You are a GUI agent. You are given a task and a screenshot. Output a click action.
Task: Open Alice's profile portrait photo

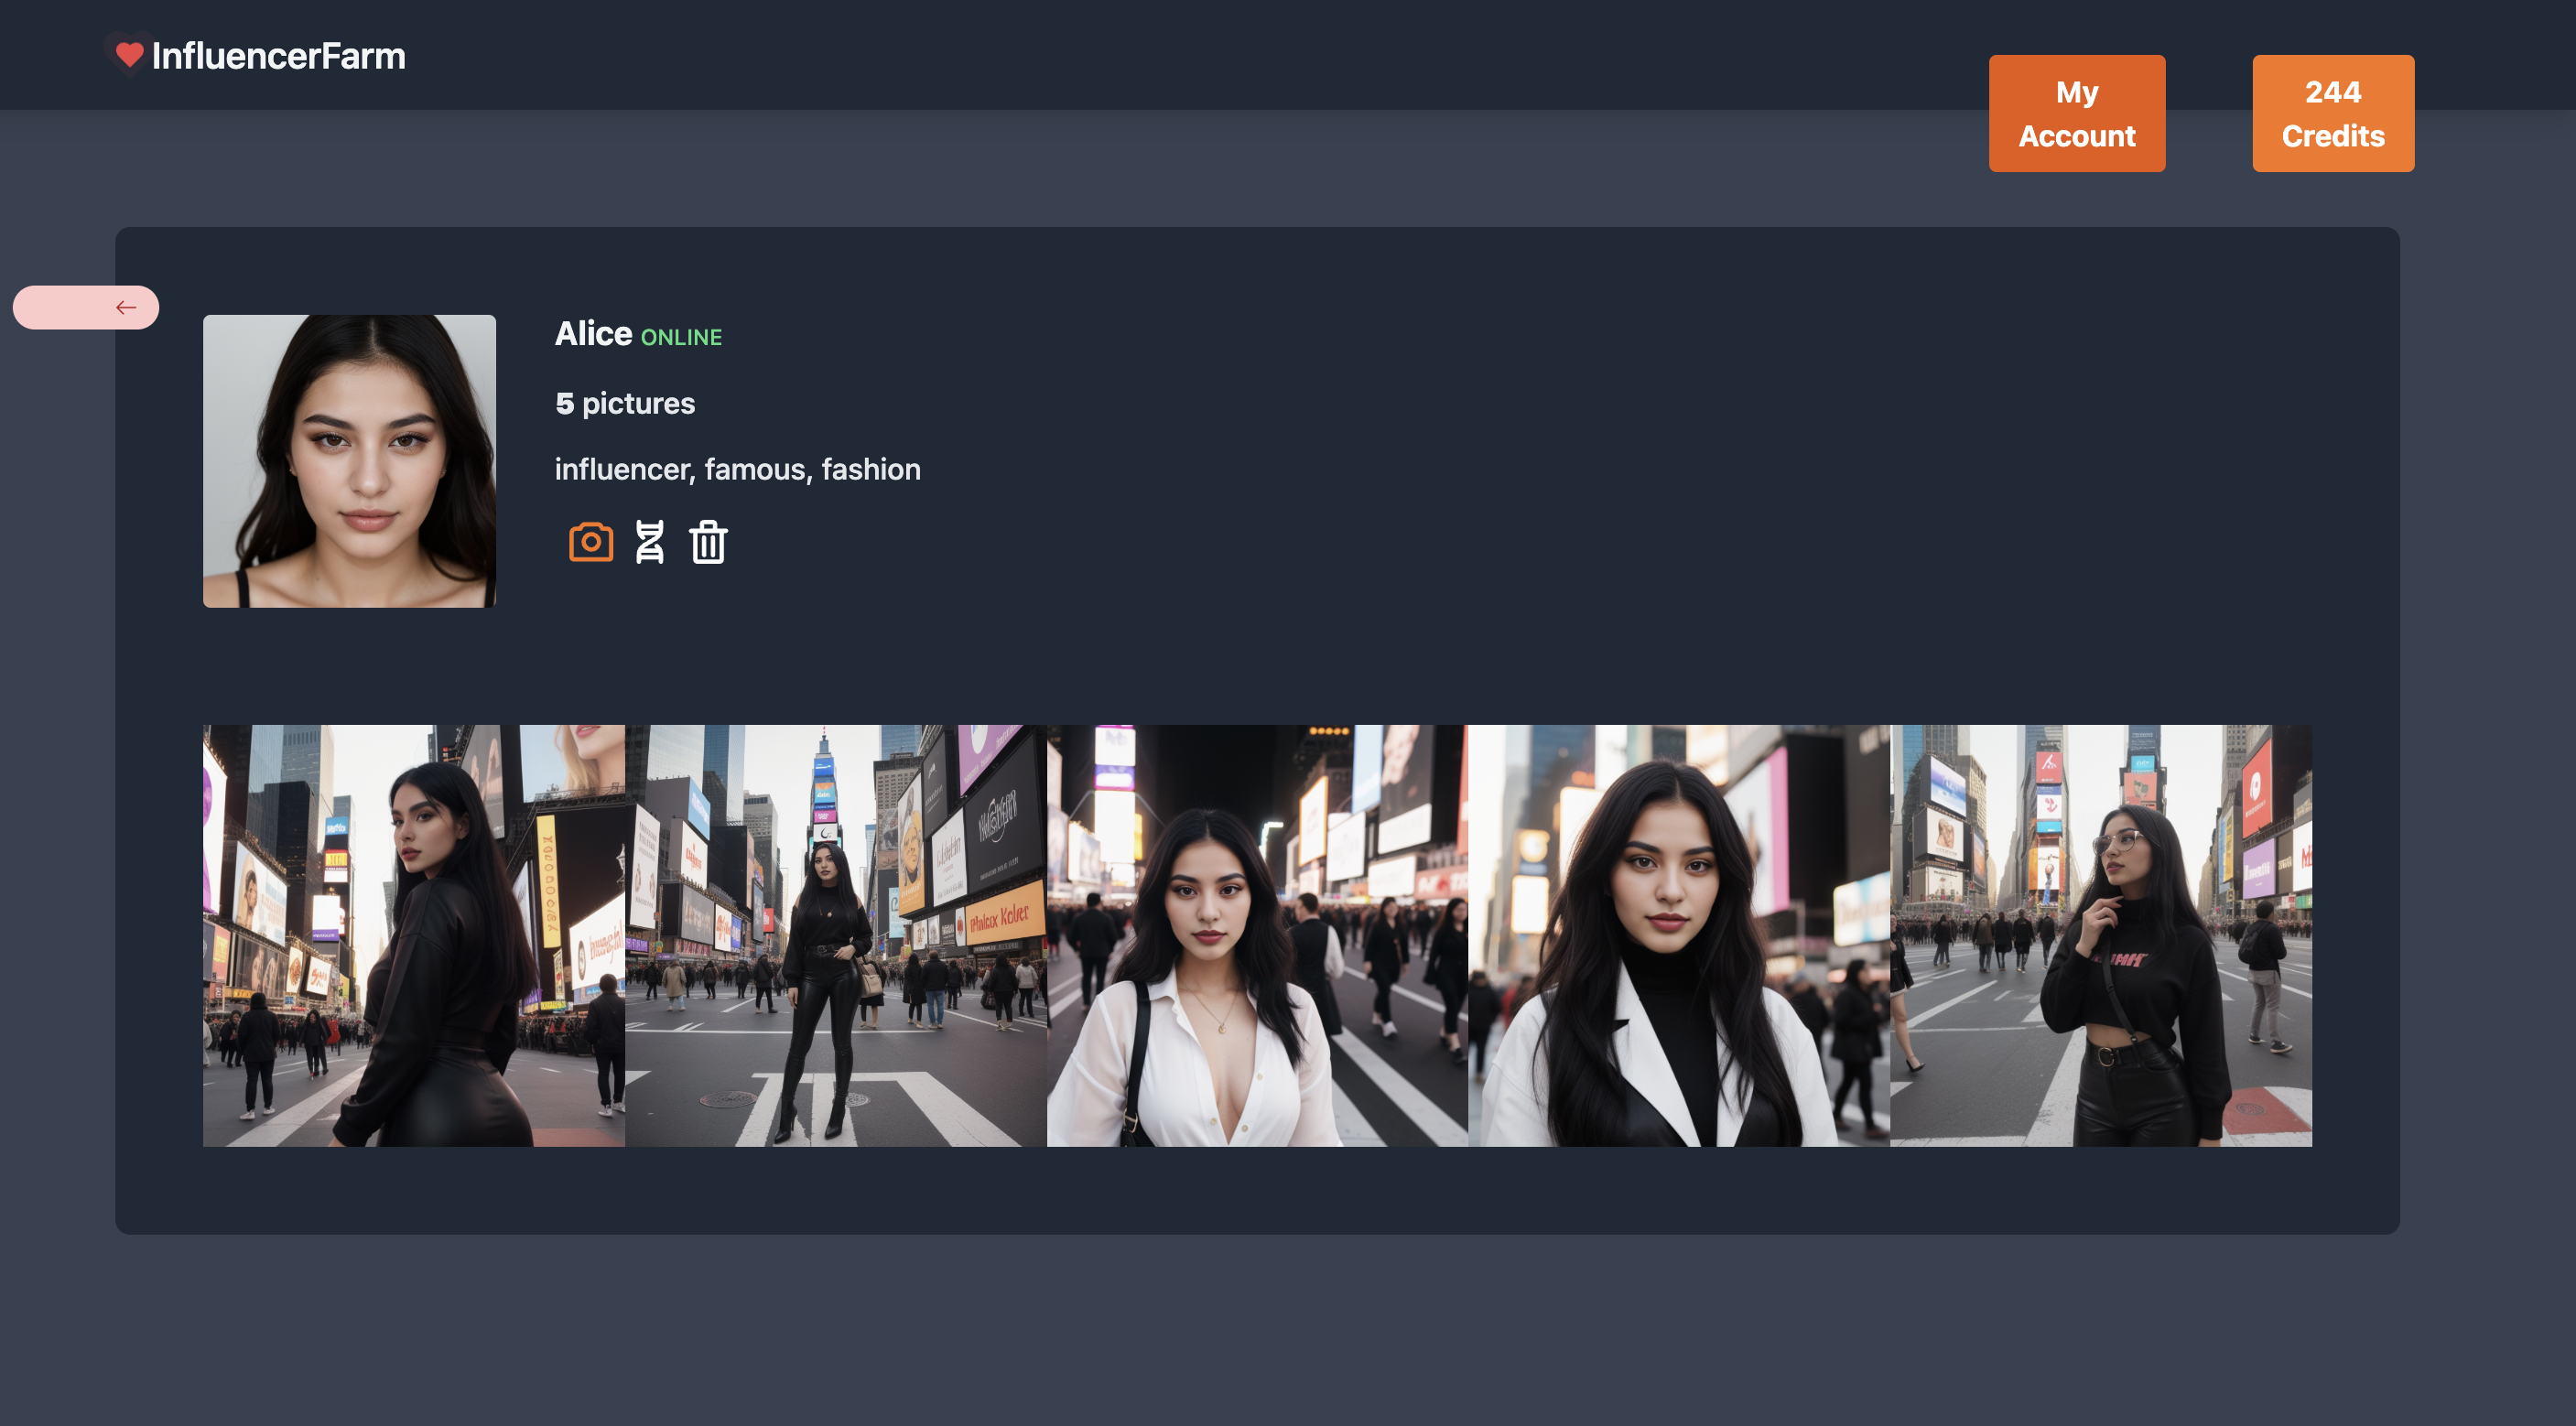click(349, 461)
